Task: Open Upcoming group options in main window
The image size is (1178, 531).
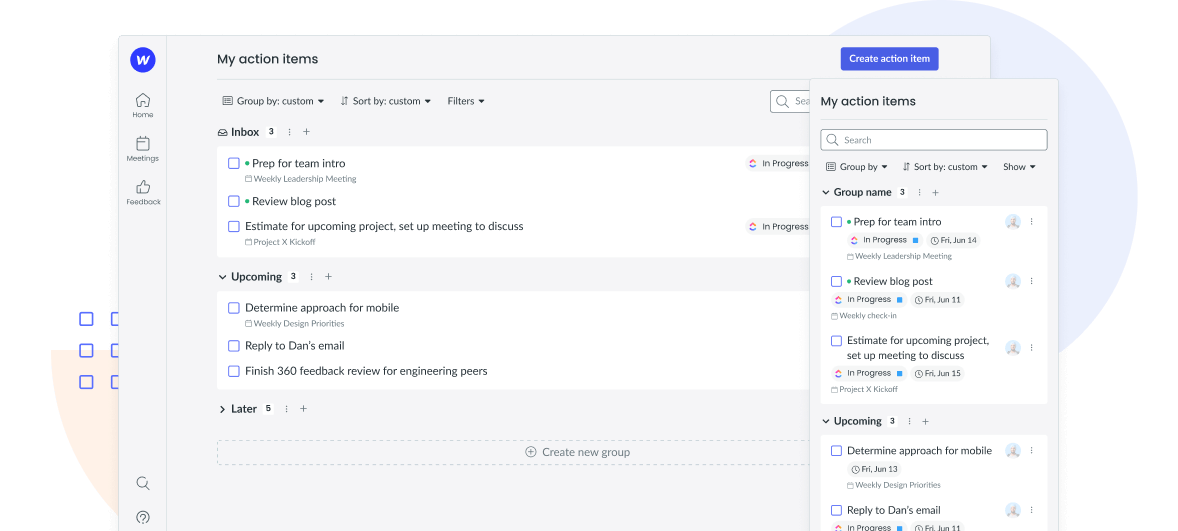Action: [311, 277]
